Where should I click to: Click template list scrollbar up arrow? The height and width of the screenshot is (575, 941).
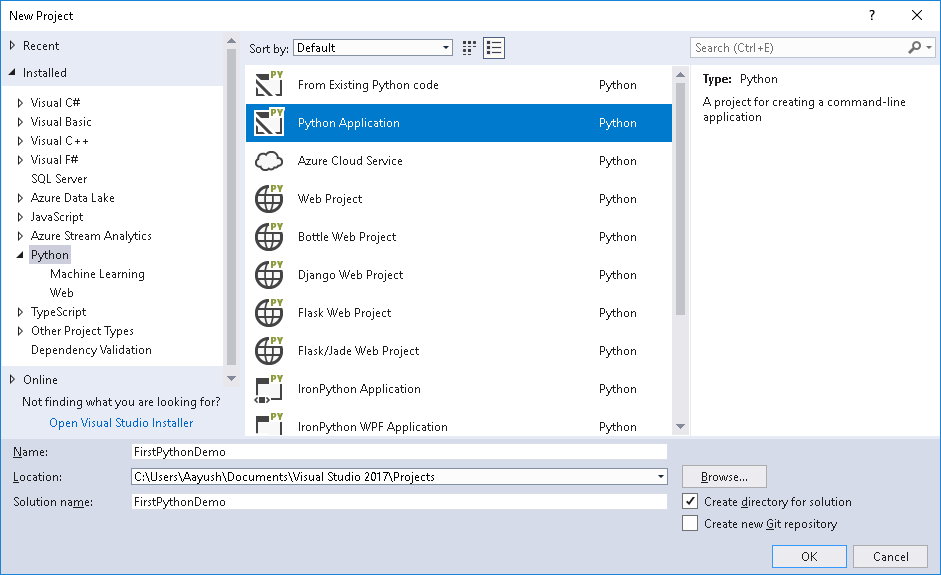tap(680, 75)
